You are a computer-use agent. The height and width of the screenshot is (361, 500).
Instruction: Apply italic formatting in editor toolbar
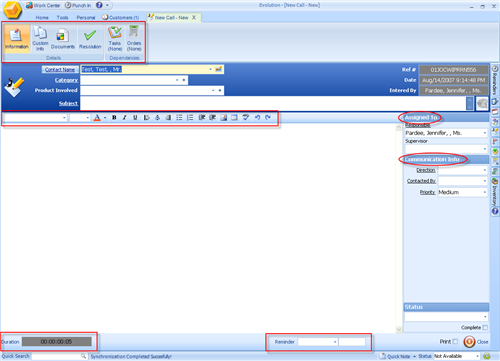(x=124, y=117)
